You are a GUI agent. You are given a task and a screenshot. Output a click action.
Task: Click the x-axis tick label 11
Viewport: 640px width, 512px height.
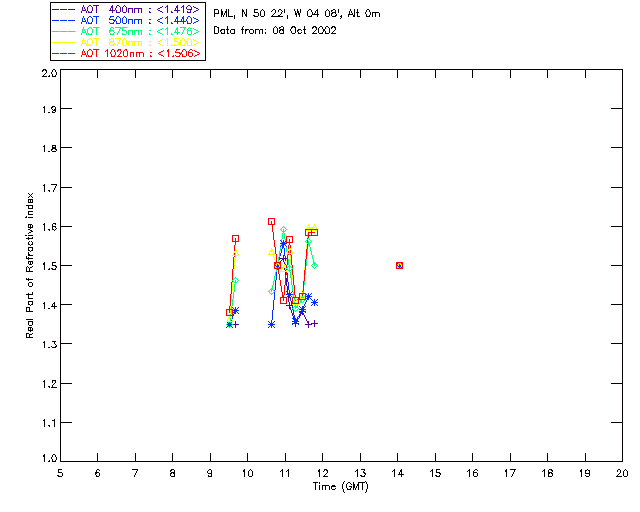click(285, 473)
